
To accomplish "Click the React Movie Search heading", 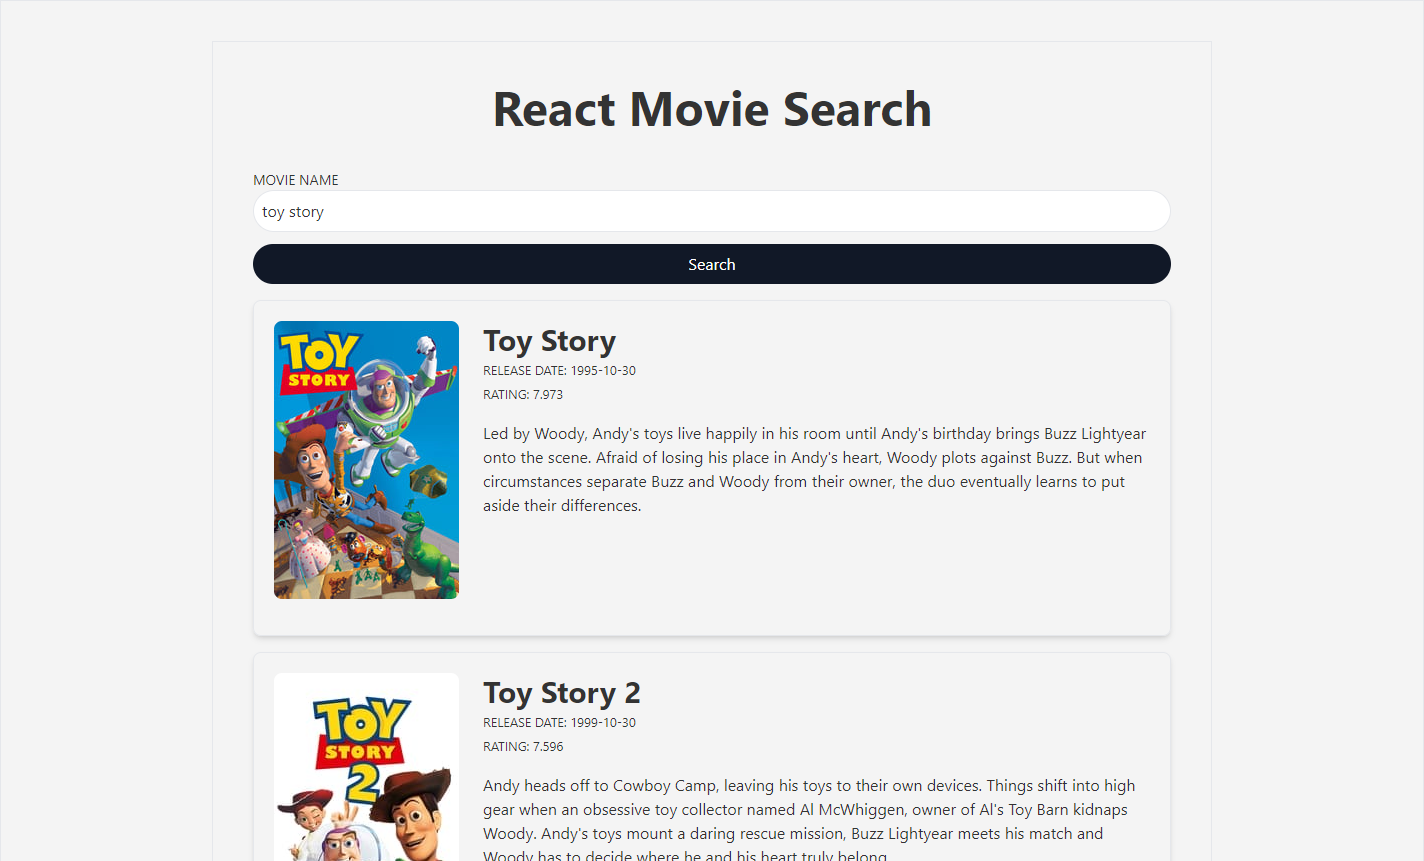I will [711, 109].
